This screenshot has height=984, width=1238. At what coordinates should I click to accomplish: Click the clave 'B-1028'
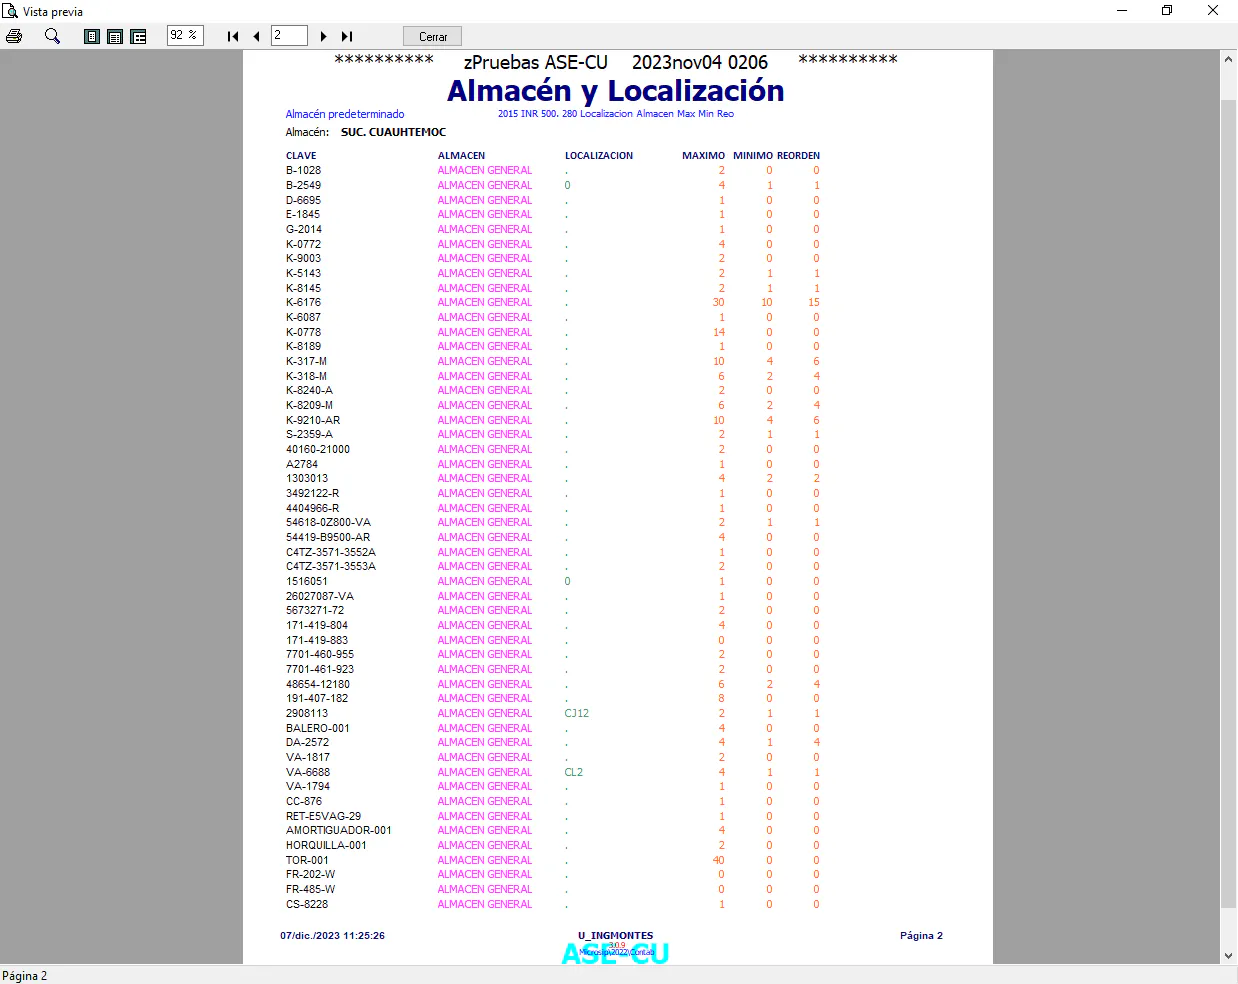(x=304, y=171)
